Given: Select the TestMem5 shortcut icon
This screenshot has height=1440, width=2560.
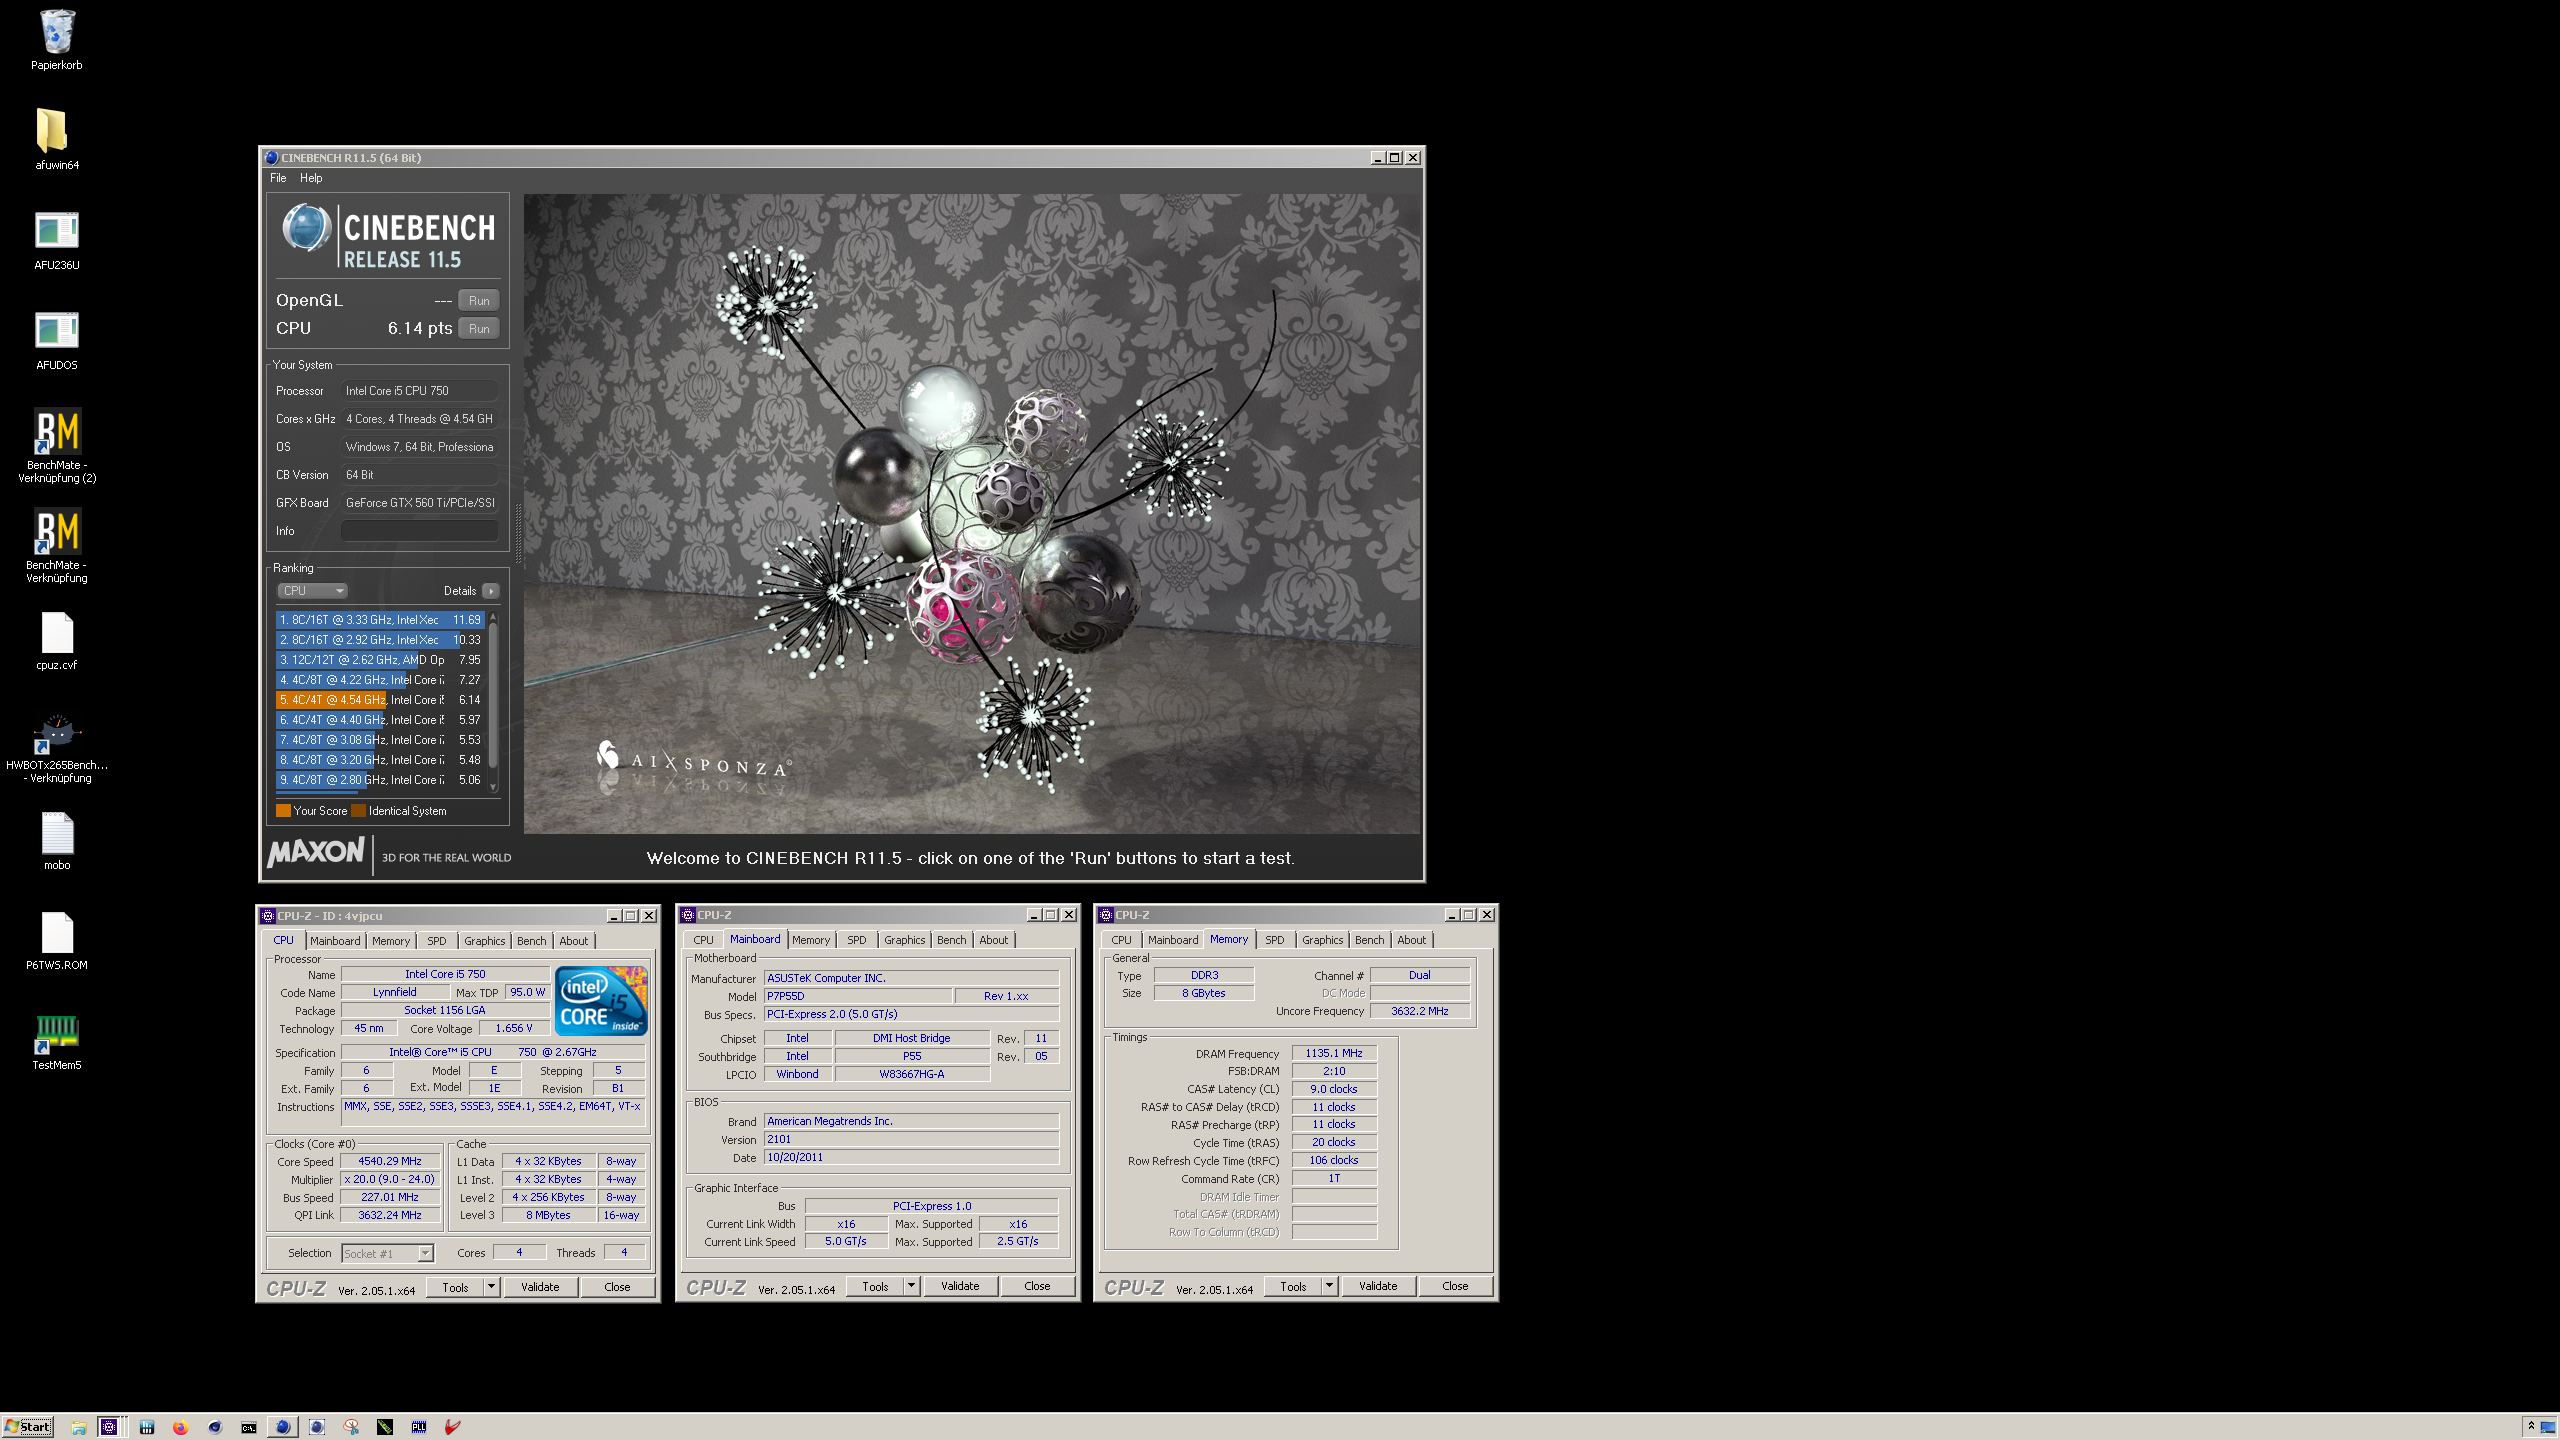Looking at the screenshot, I should pos(57,1042).
